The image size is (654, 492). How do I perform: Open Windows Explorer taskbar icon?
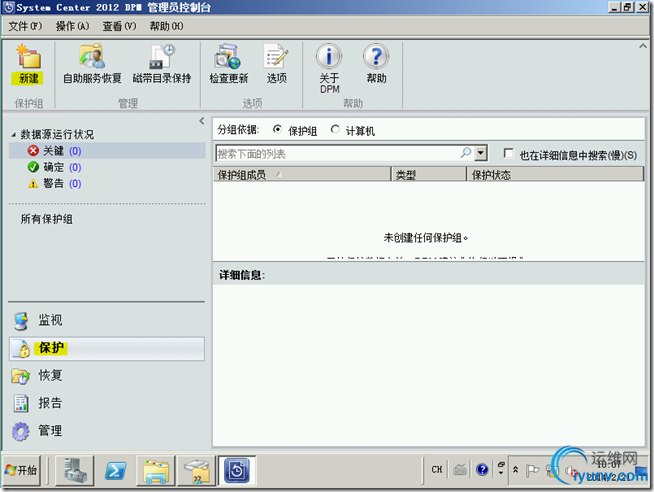(x=156, y=470)
